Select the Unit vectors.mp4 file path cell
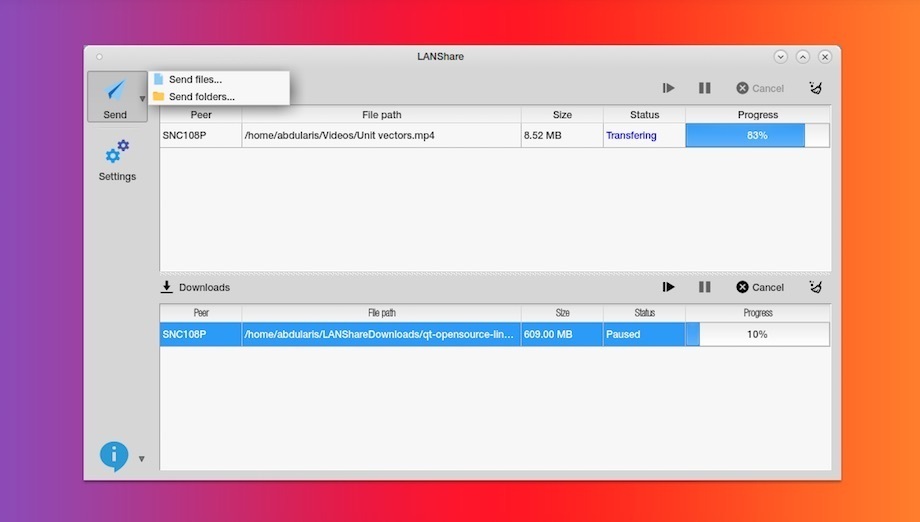The image size is (920, 522). (381, 135)
